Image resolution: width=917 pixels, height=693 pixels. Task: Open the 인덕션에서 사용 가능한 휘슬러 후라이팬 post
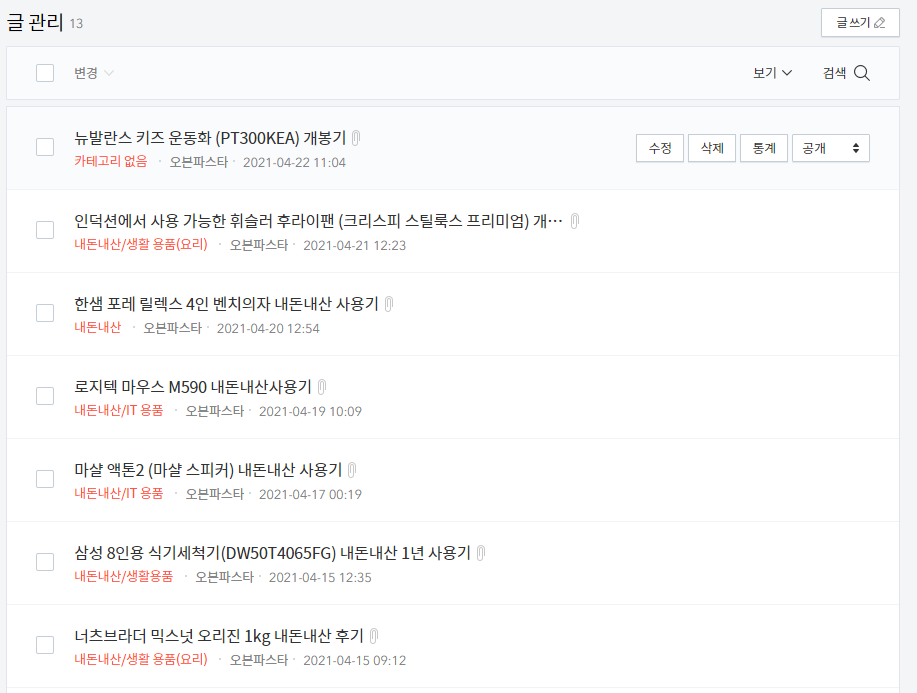[x=318, y=221]
